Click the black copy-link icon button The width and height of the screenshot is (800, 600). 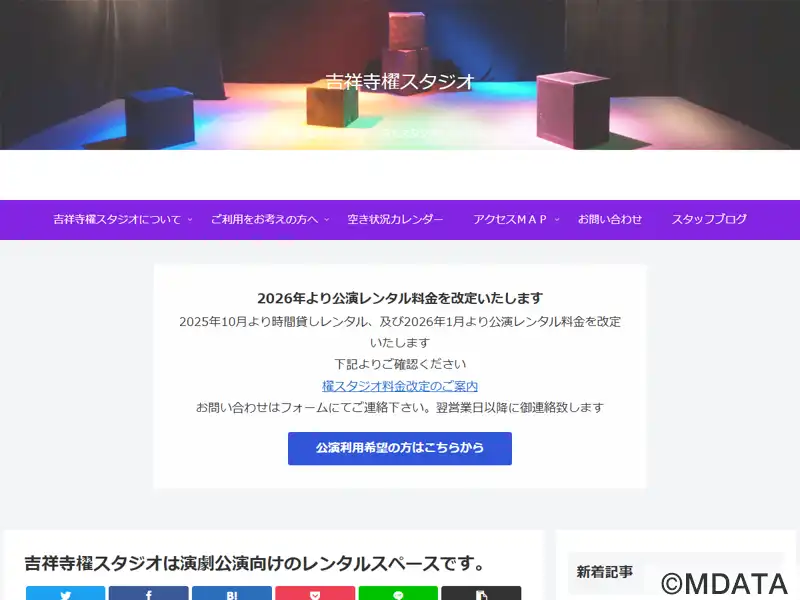(x=481, y=594)
